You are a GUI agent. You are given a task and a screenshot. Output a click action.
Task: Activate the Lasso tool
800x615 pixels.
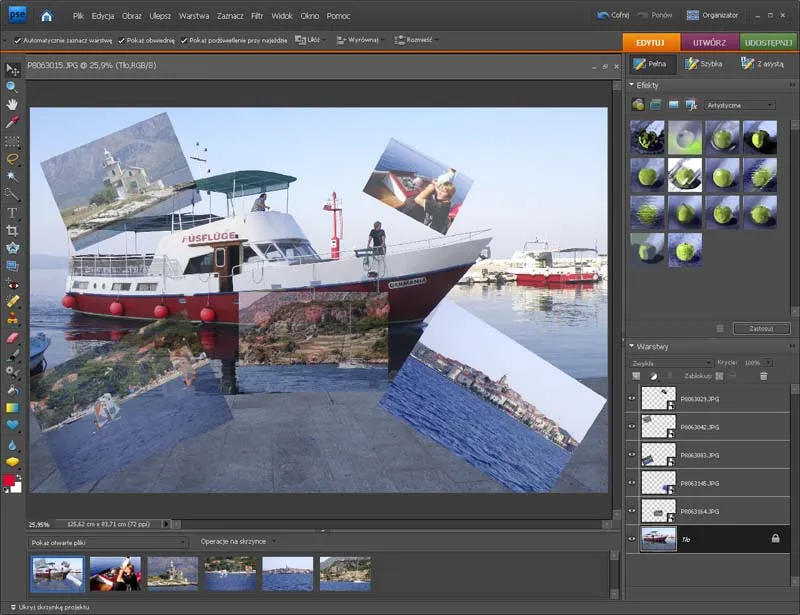[12, 156]
